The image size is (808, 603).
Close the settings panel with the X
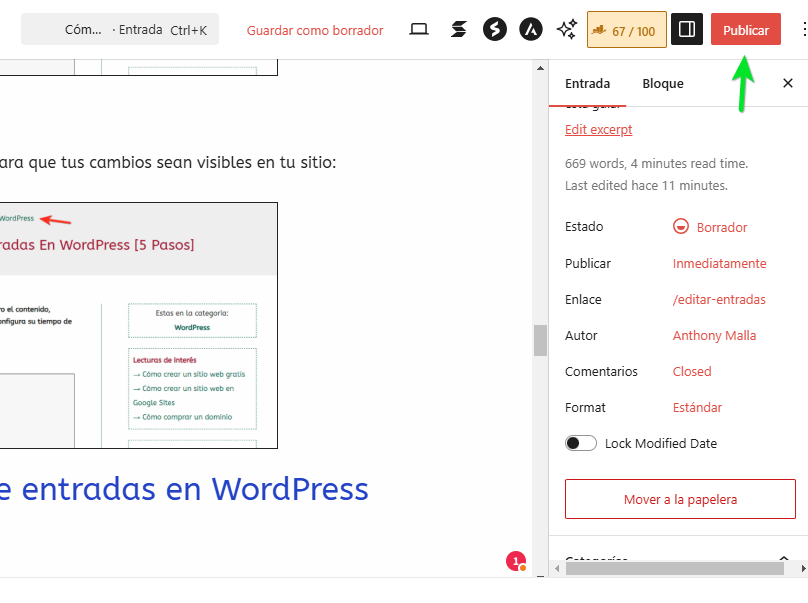[788, 83]
